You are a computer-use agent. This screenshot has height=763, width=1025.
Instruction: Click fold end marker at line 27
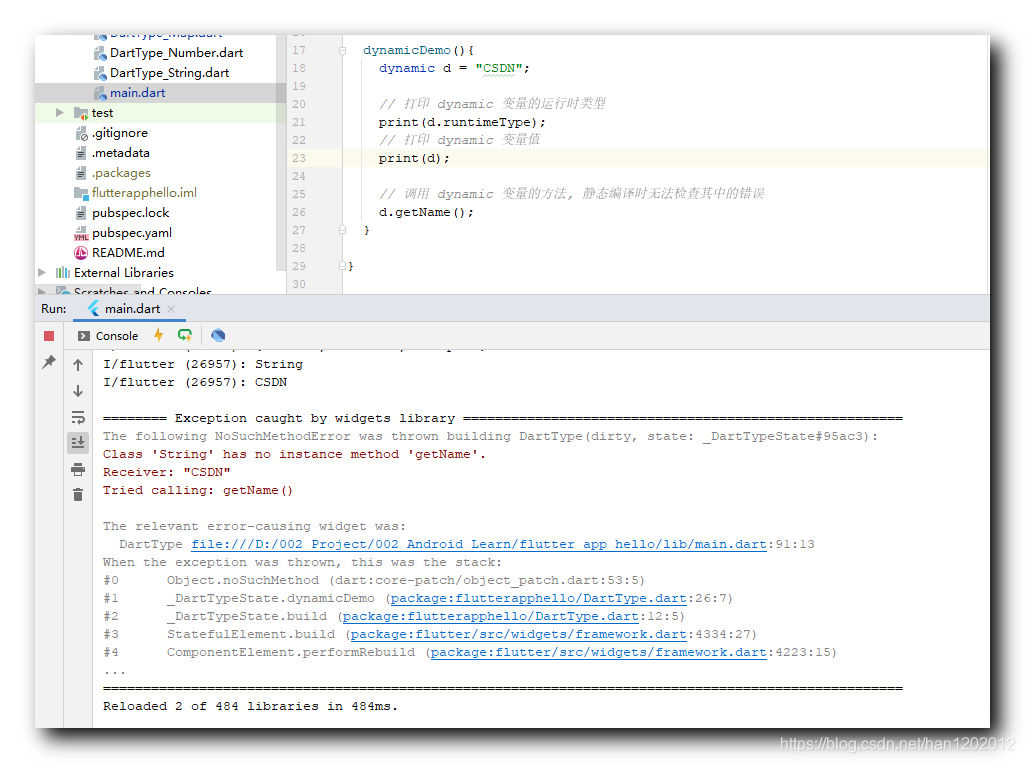click(343, 230)
